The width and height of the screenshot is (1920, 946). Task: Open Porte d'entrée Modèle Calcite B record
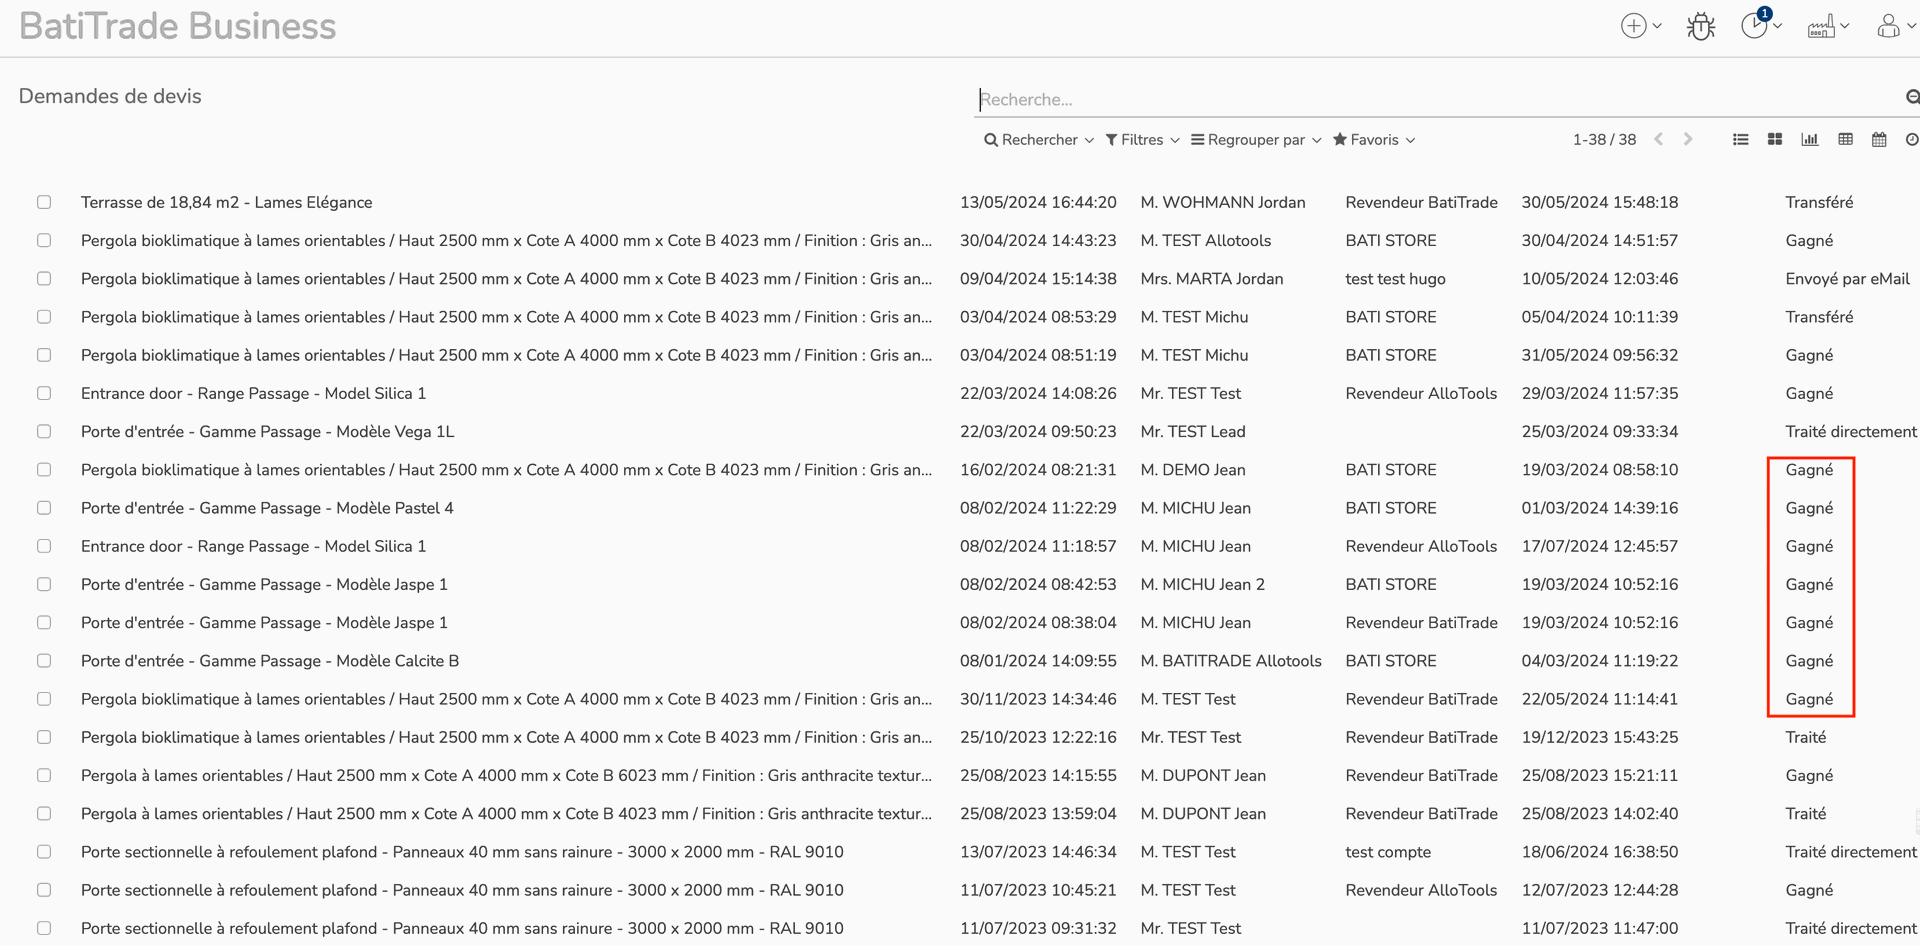(x=270, y=661)
